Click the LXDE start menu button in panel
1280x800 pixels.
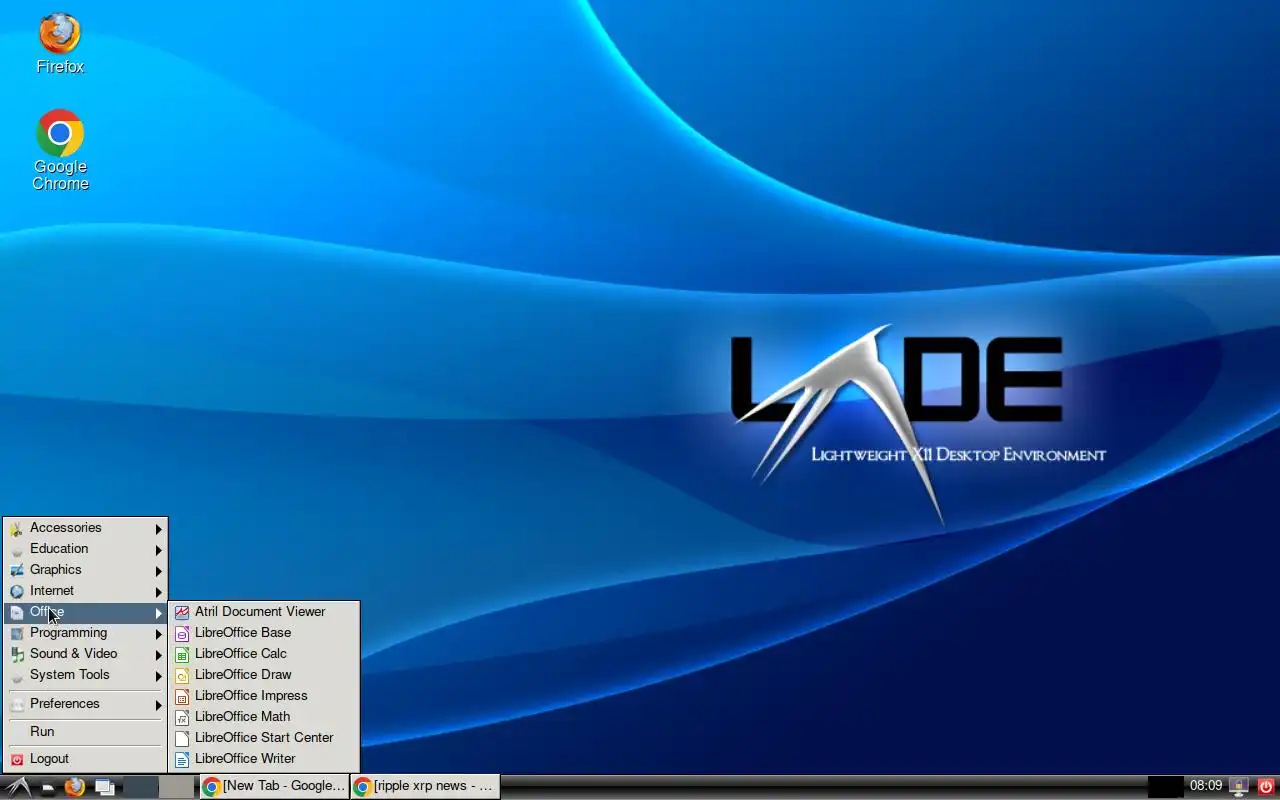point(18,787)
